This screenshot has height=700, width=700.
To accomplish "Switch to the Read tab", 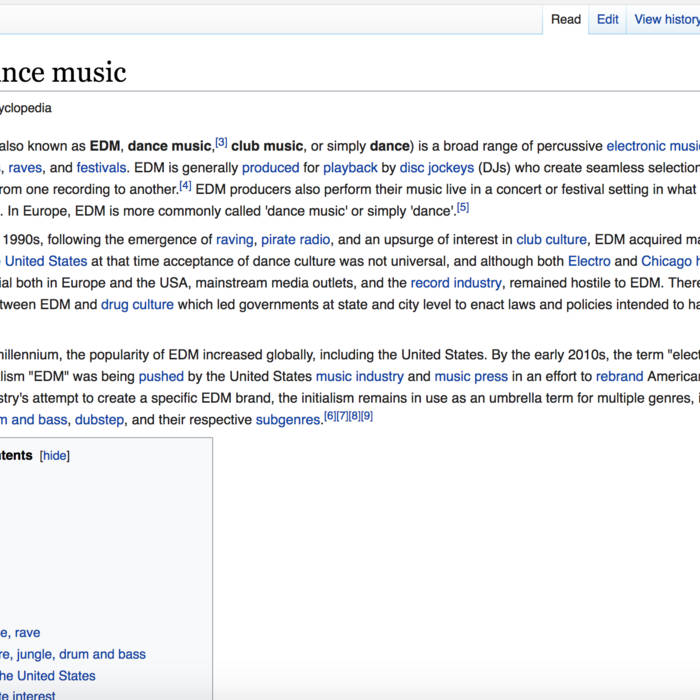I will click(x=566, y=19).
